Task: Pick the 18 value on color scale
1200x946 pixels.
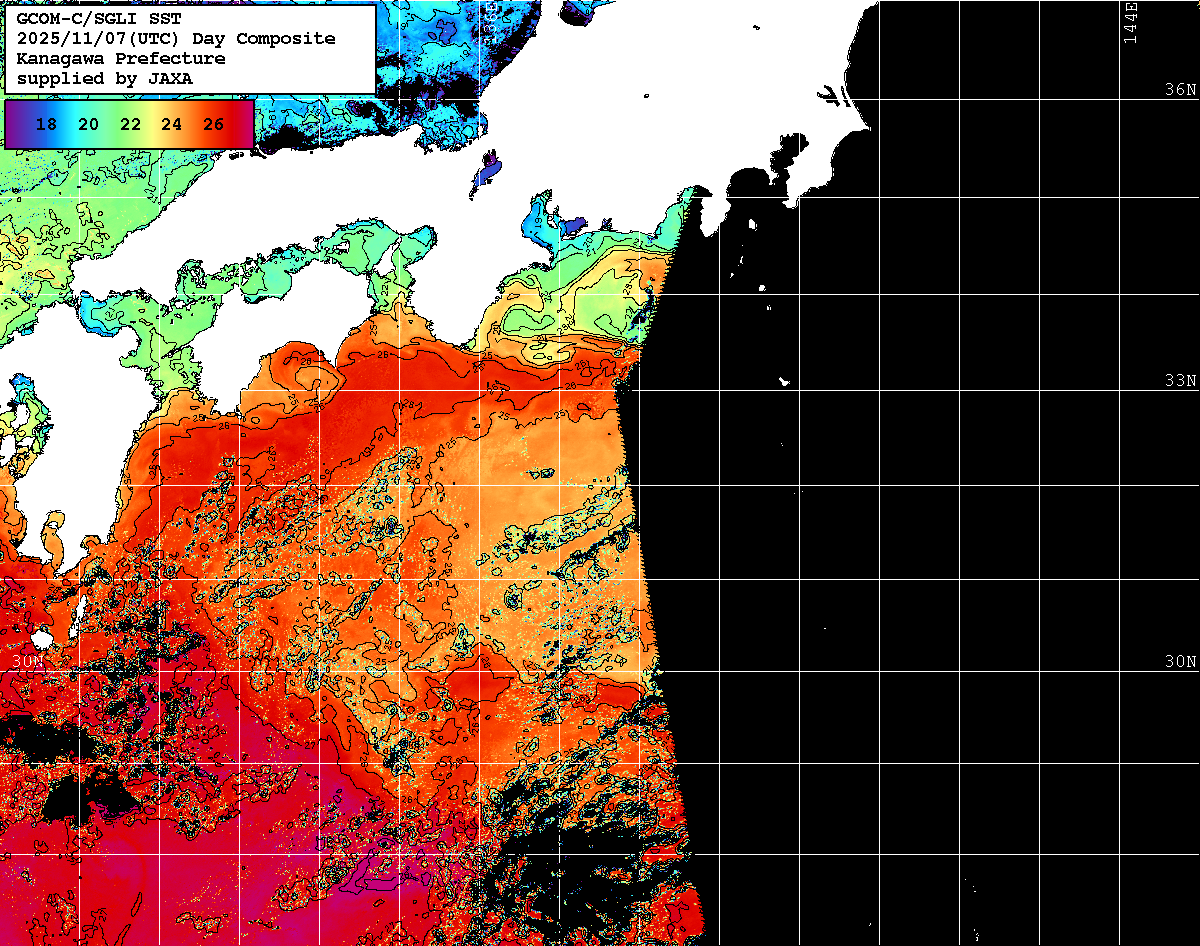Action: [x=46, y=125]
